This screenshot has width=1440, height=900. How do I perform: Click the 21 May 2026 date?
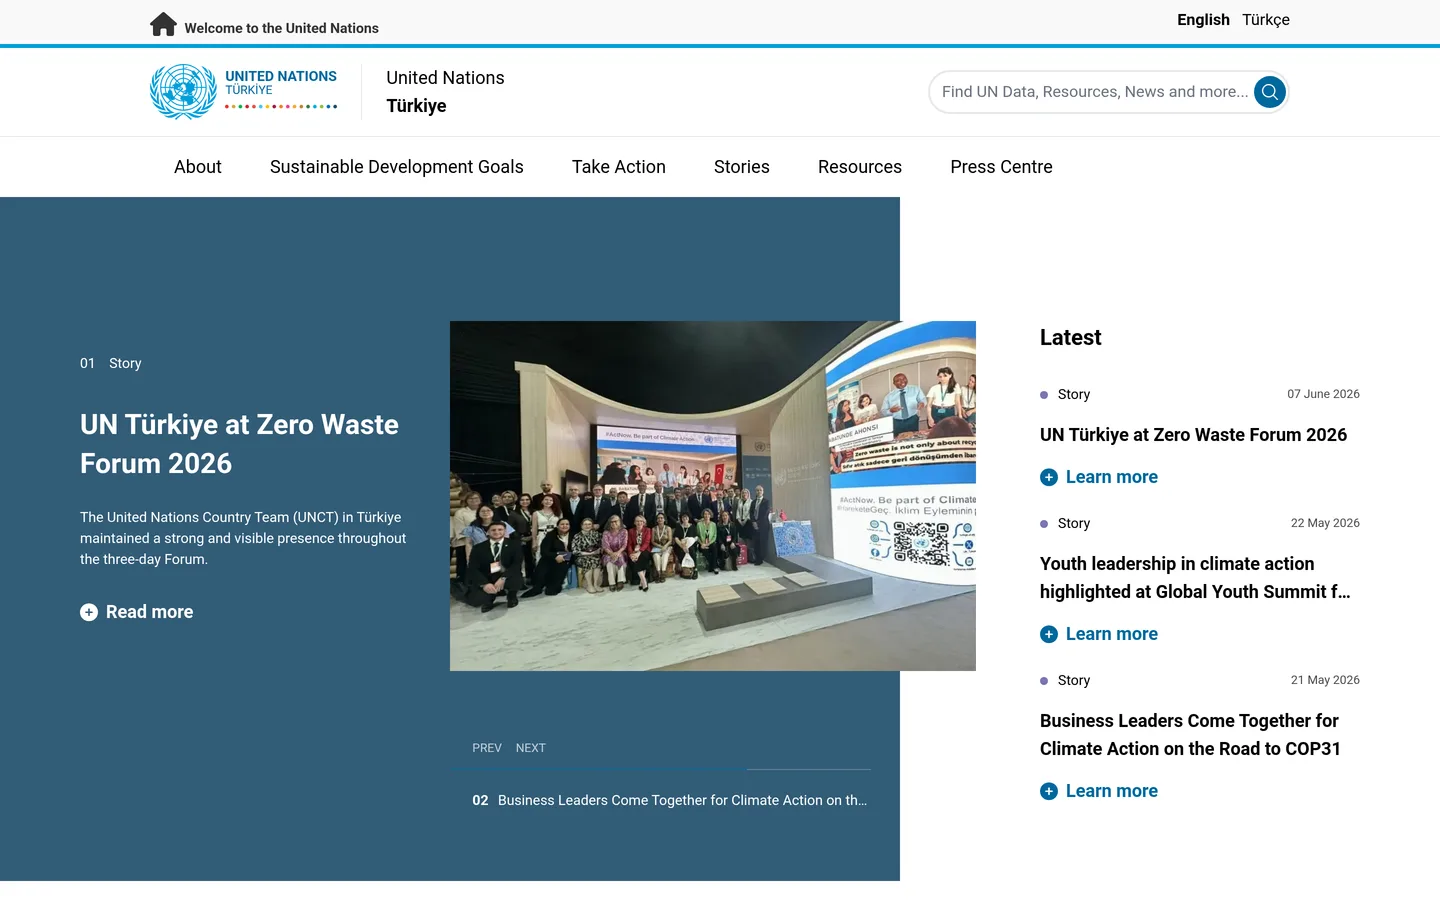tap(1325, 680)
